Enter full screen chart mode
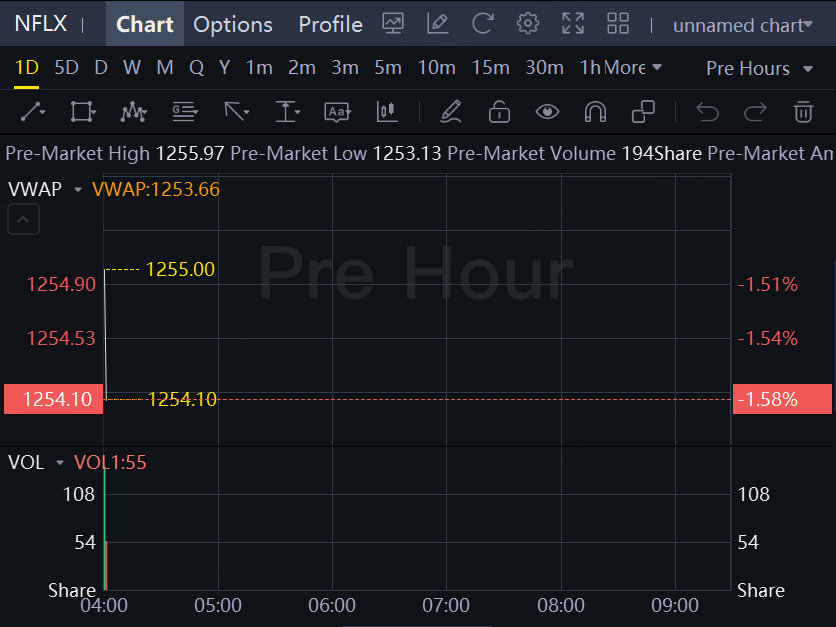 [573, 24]
